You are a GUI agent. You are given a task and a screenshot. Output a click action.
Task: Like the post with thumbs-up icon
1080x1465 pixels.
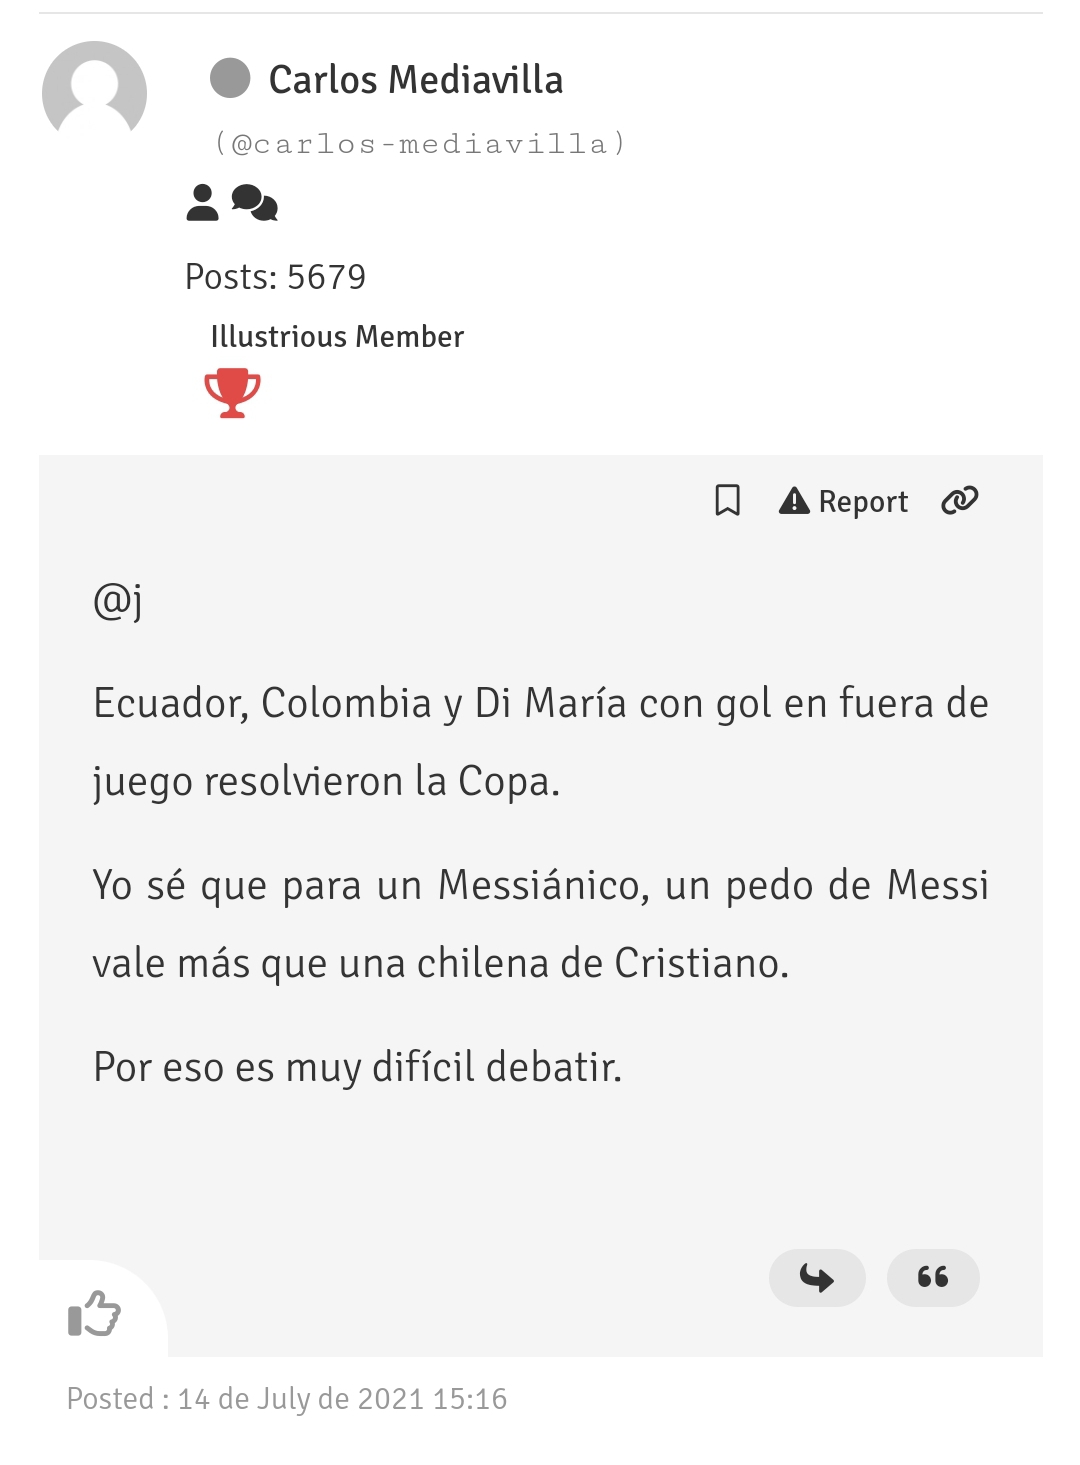[x=94, y=1313]
